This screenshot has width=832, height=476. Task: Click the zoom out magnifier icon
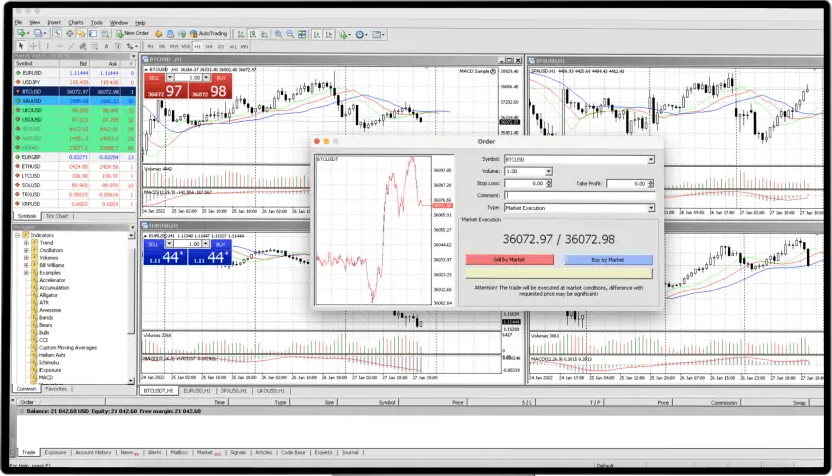(x=289, y=34)
